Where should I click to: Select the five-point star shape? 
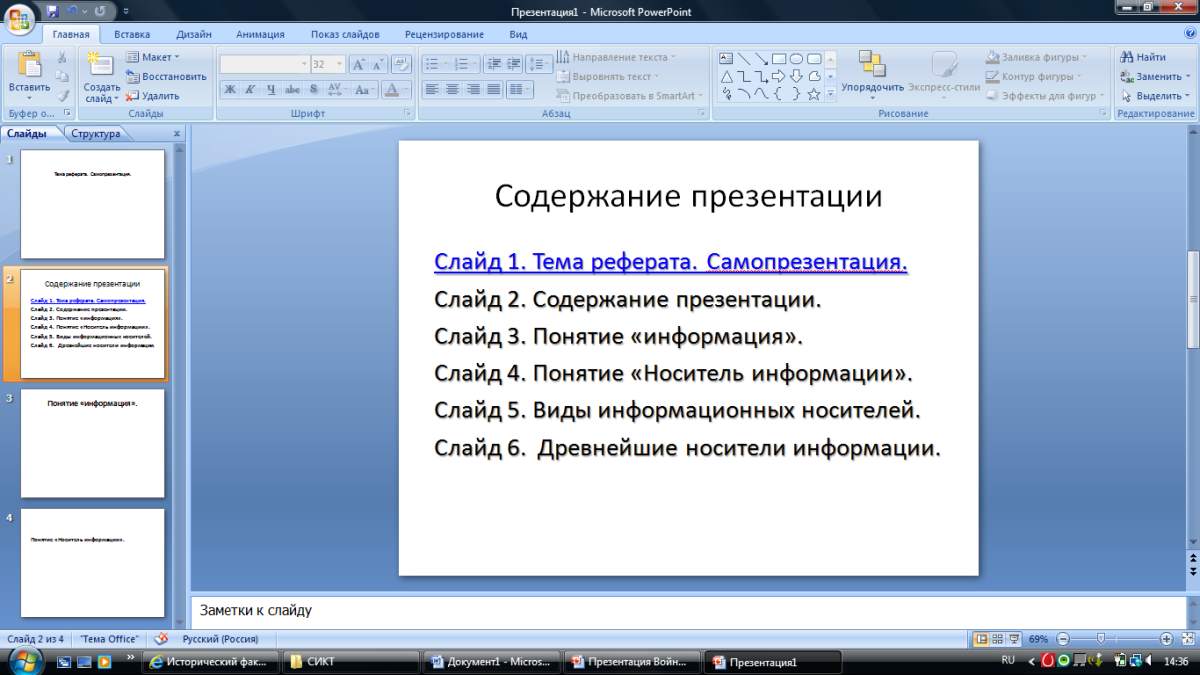(814, 94)
